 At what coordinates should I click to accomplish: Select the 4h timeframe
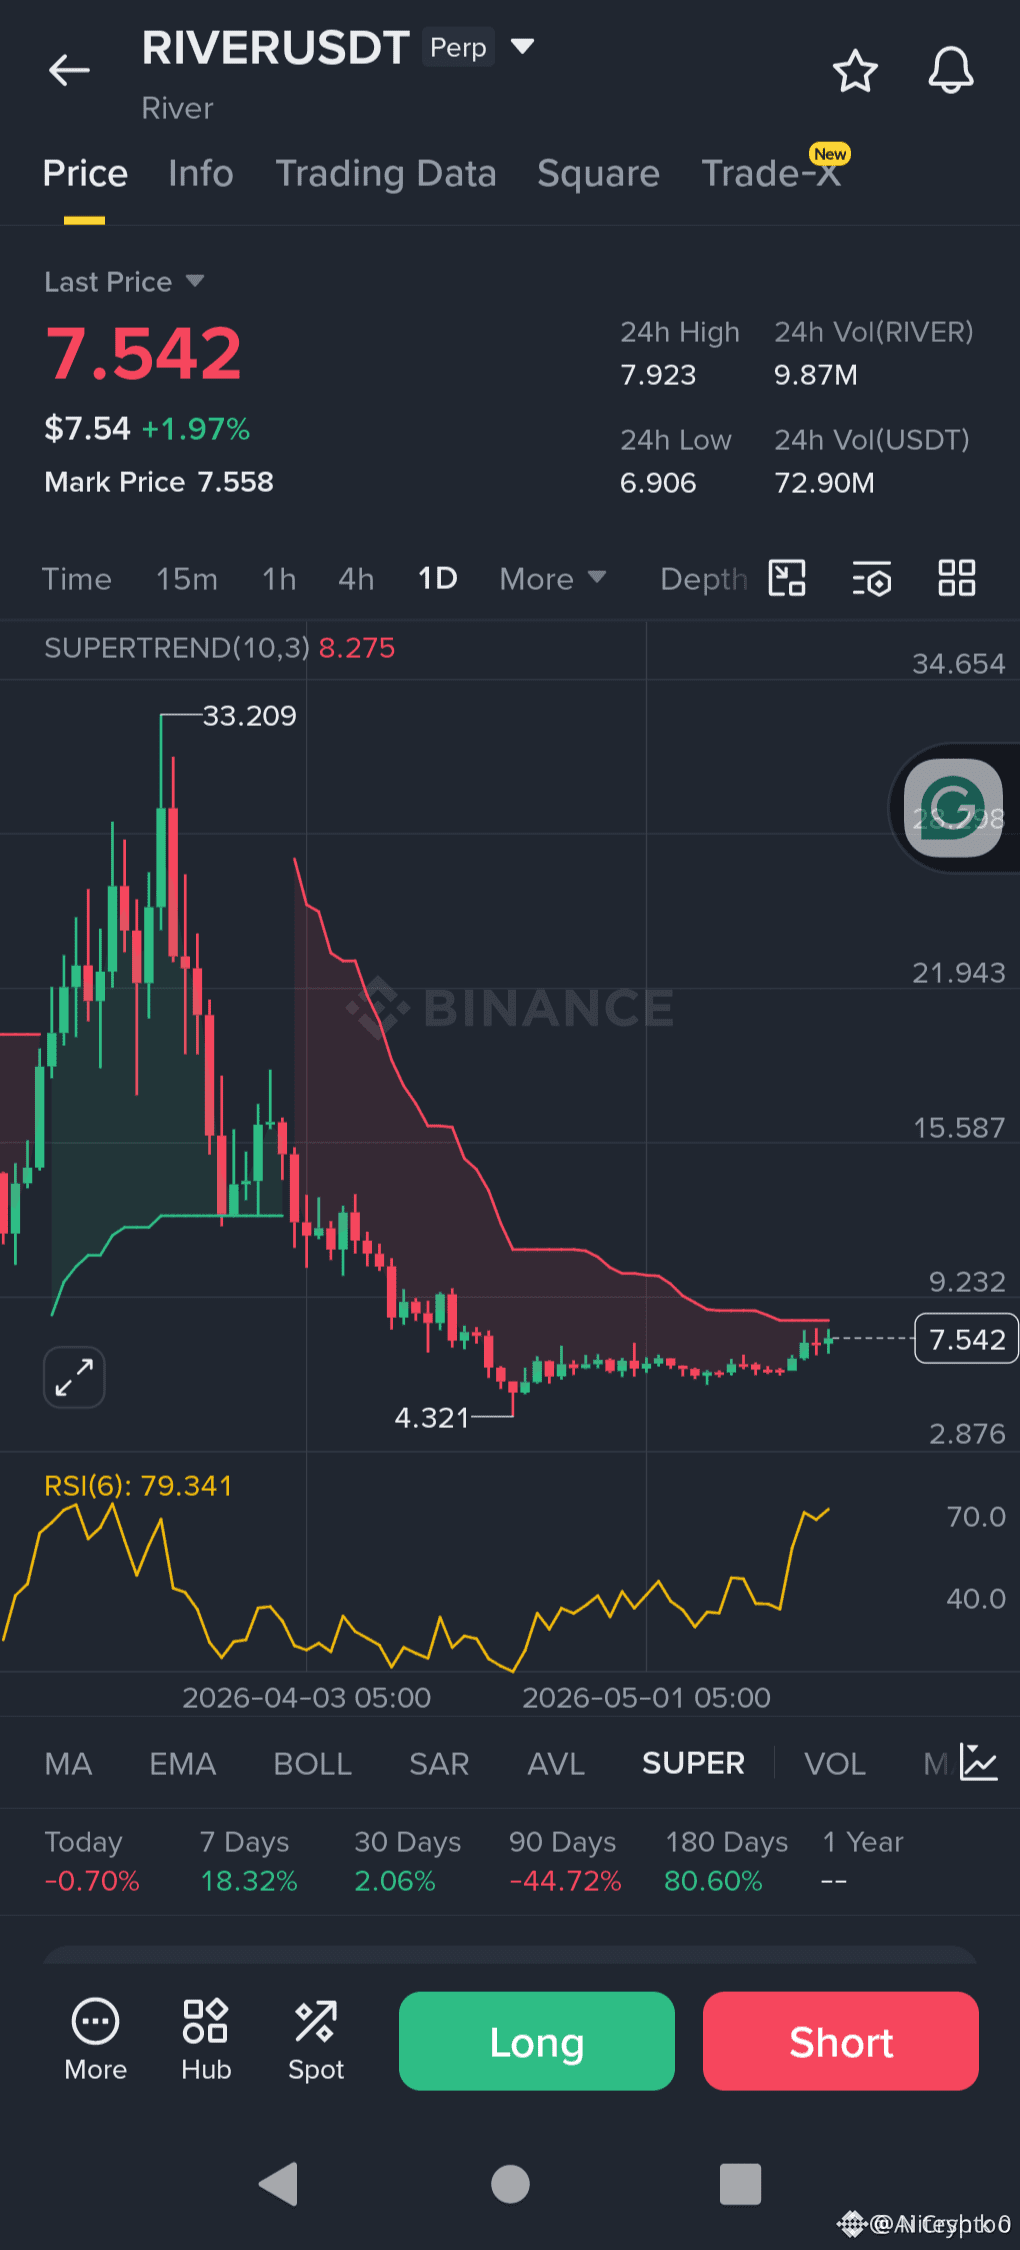pos(356,579)
